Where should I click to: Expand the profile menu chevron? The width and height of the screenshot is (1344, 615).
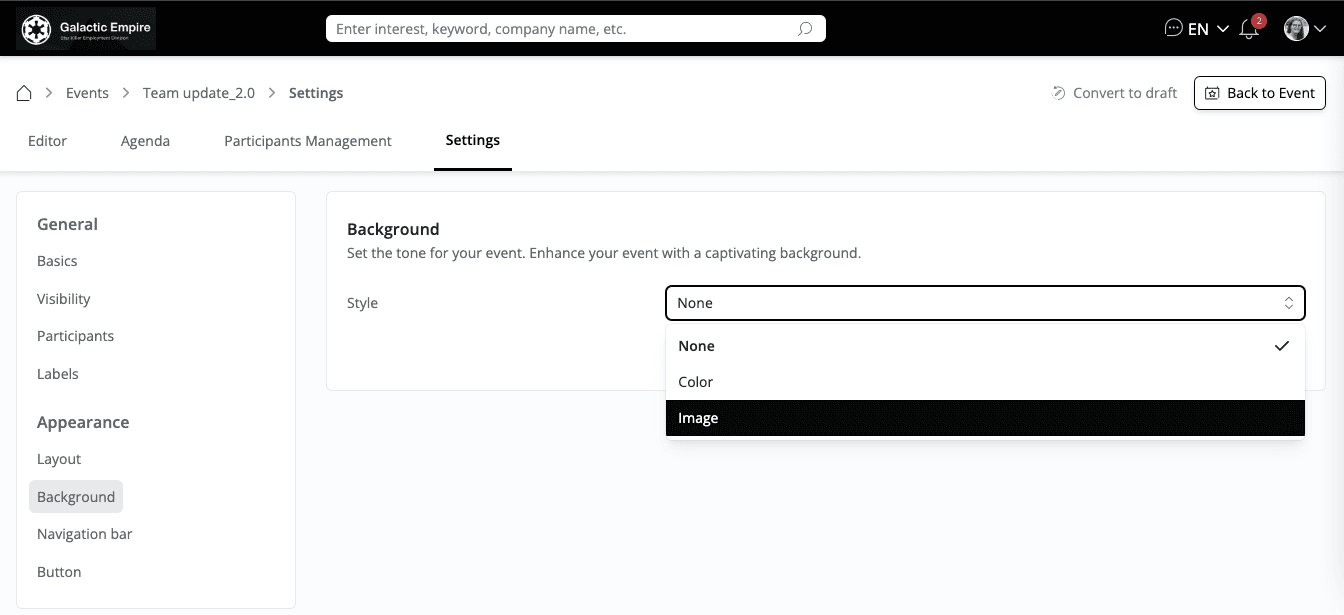[x=1320, y=29]
